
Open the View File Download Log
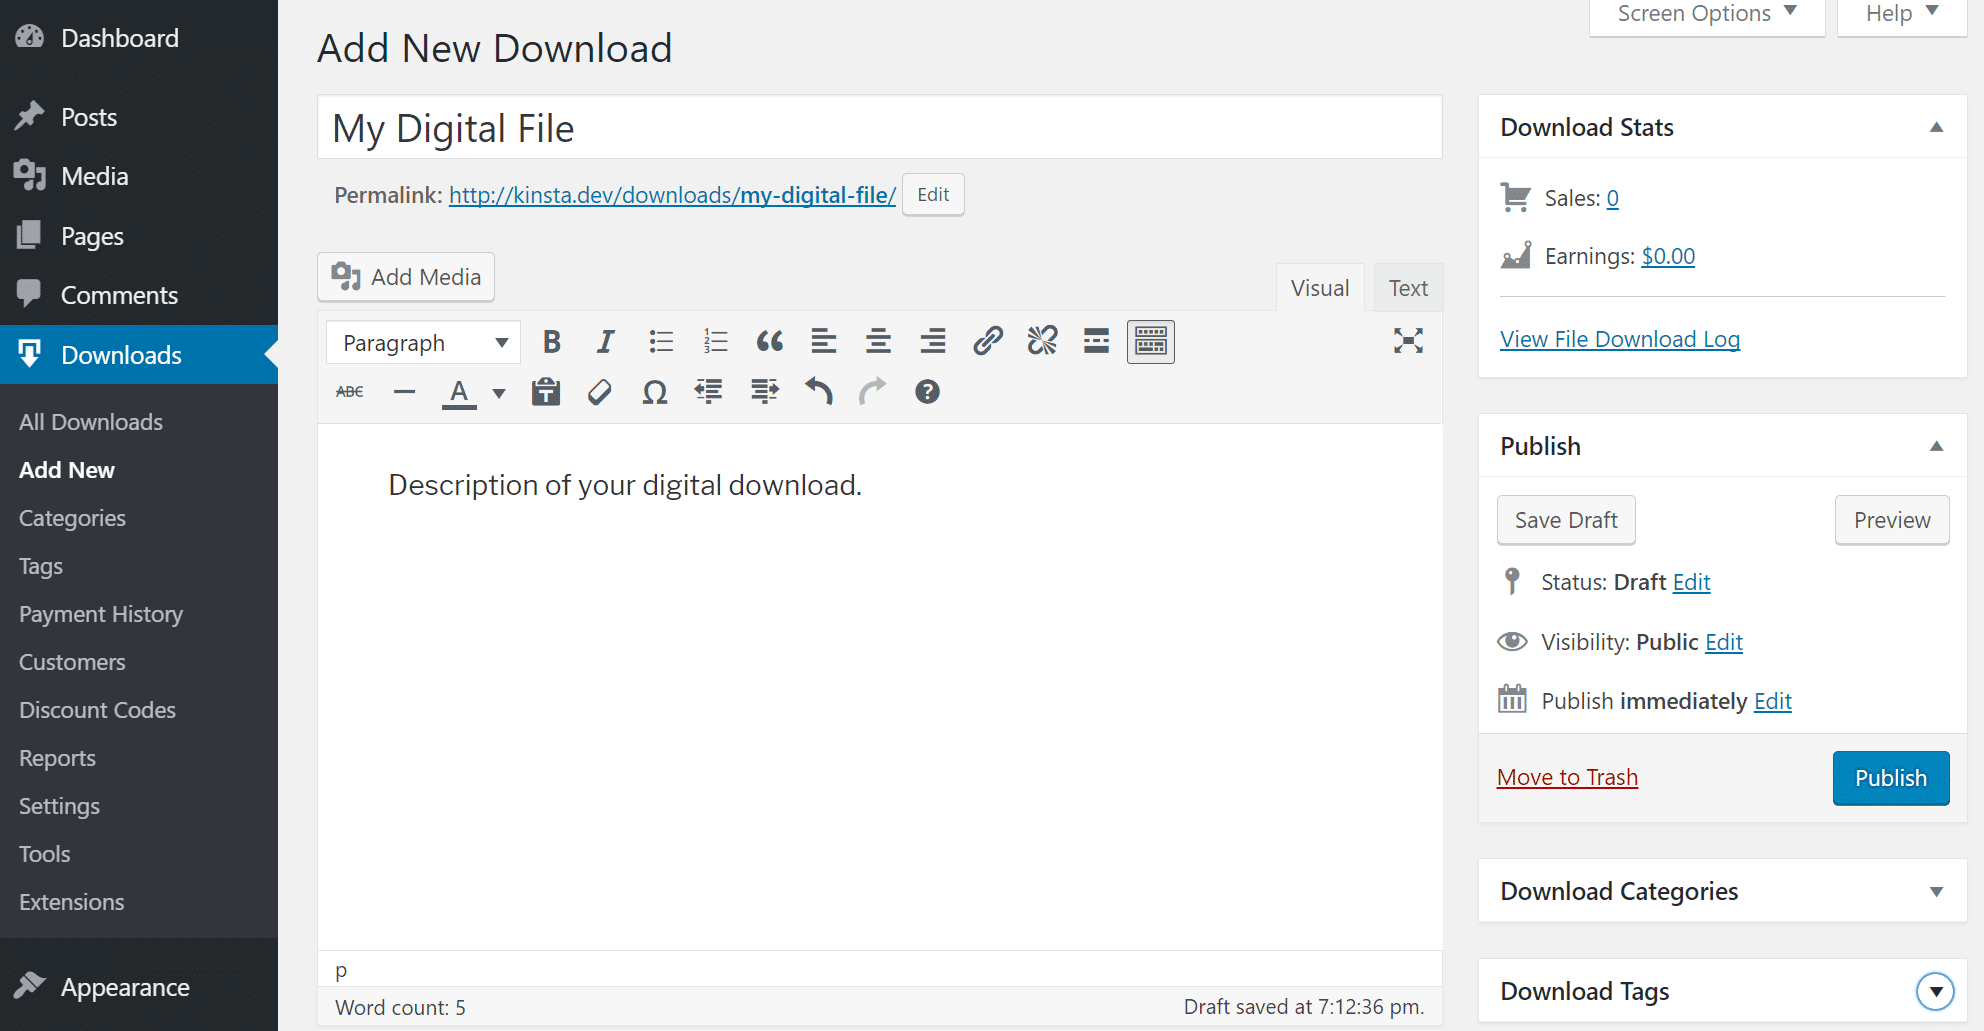(x=1619, y=338)
